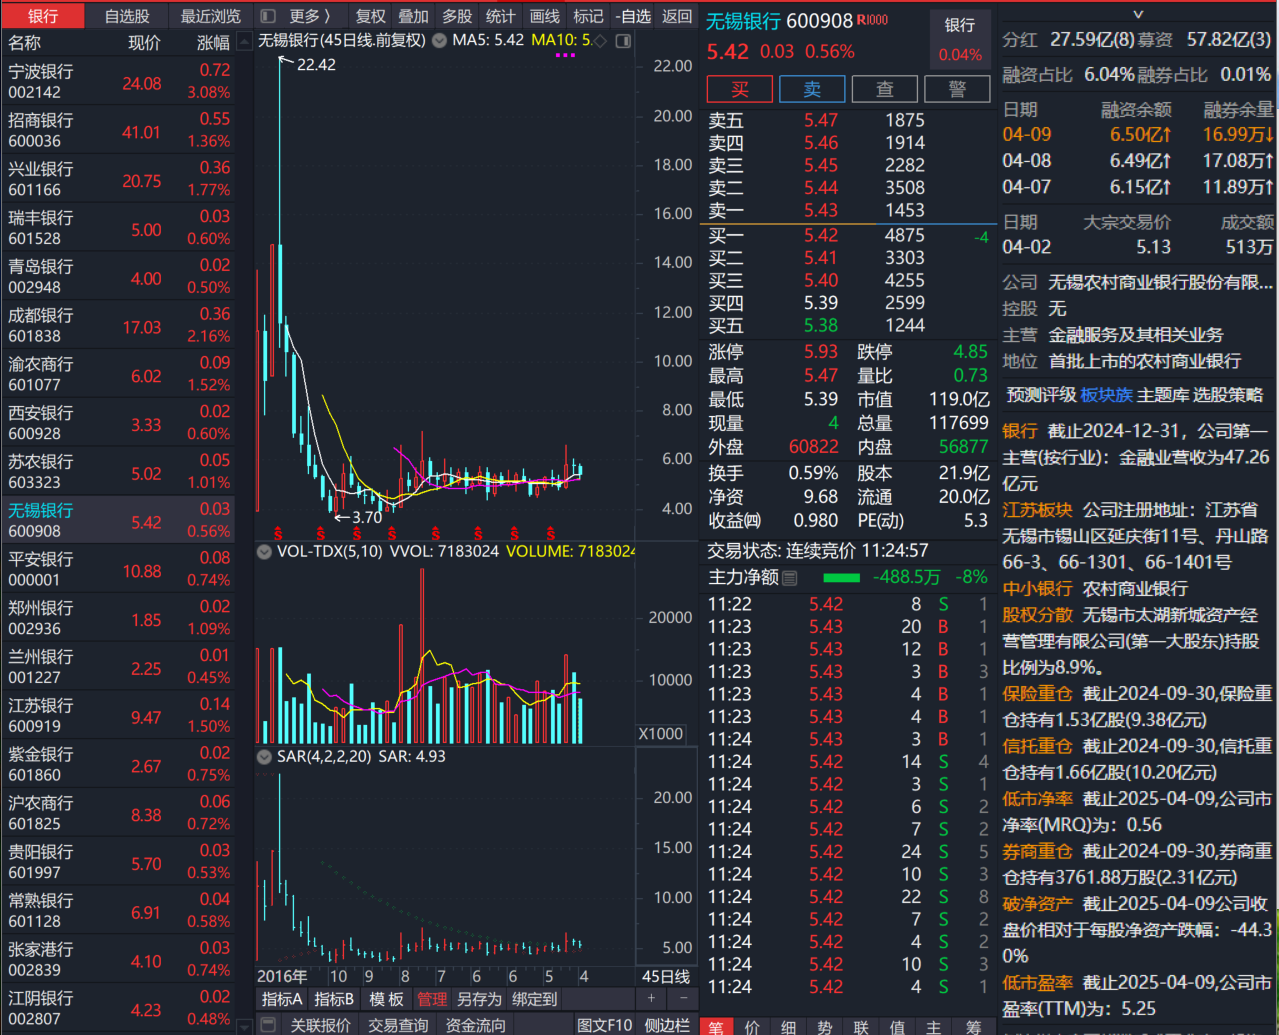1279x1035 pixels.
Task: Click 预测评级 link
Action: (x=1041, y=395)
